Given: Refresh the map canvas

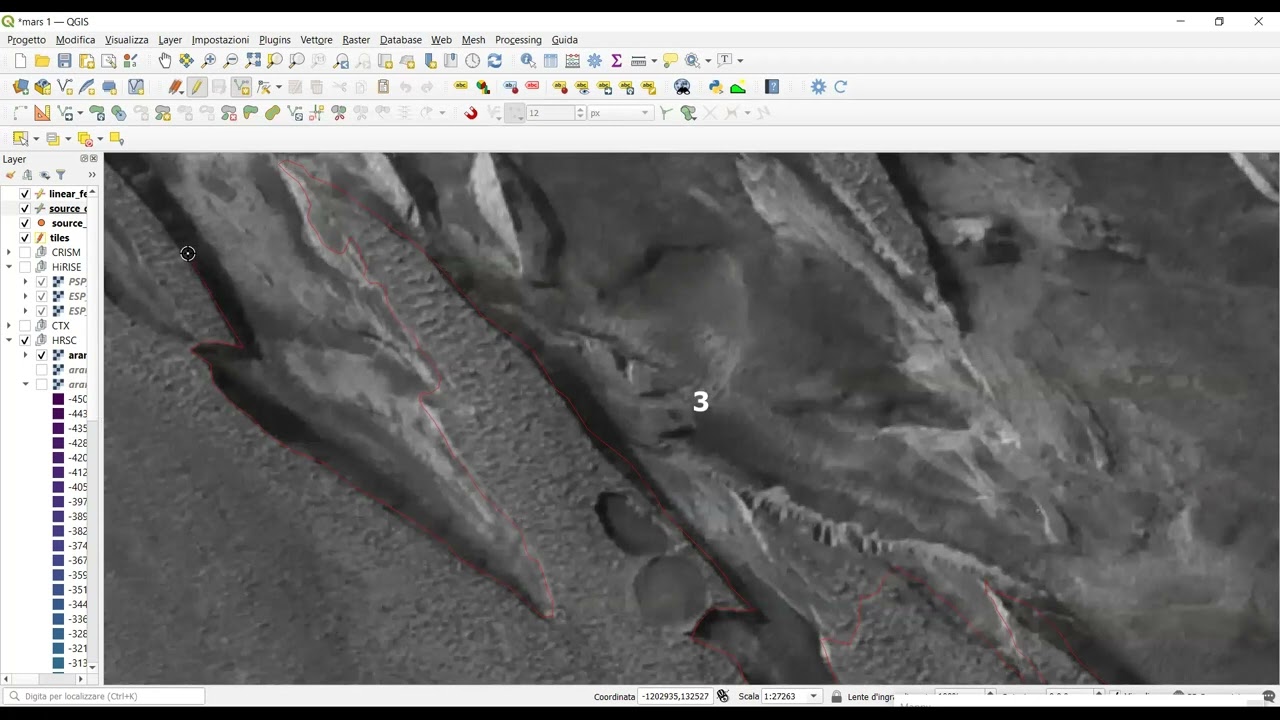Looking at the screenshot, I should click(x=494, y=61).
